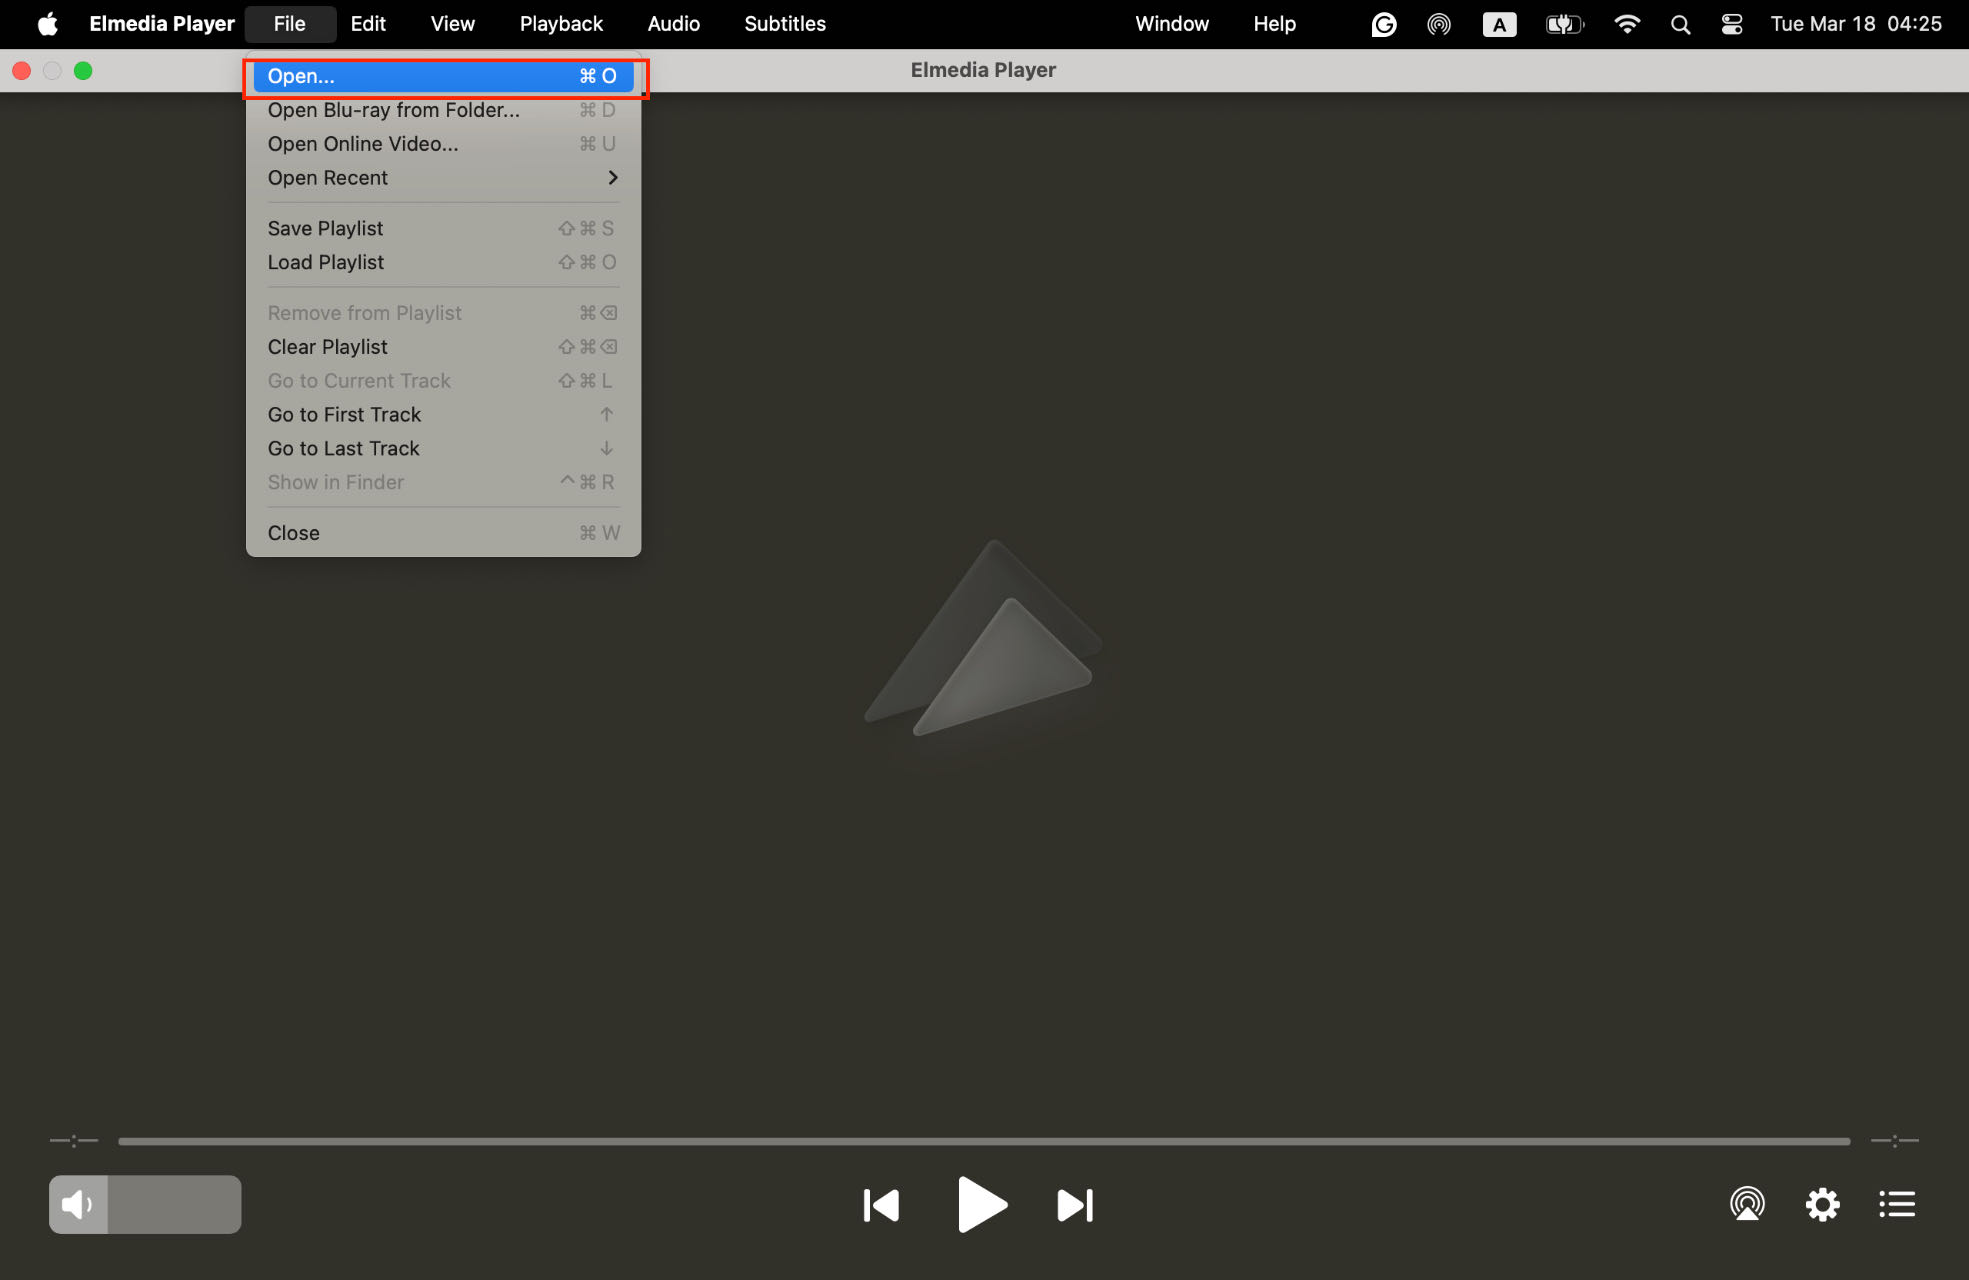
Task: Click the Grammarly icon in menu bar
Action: point(1383,24)
